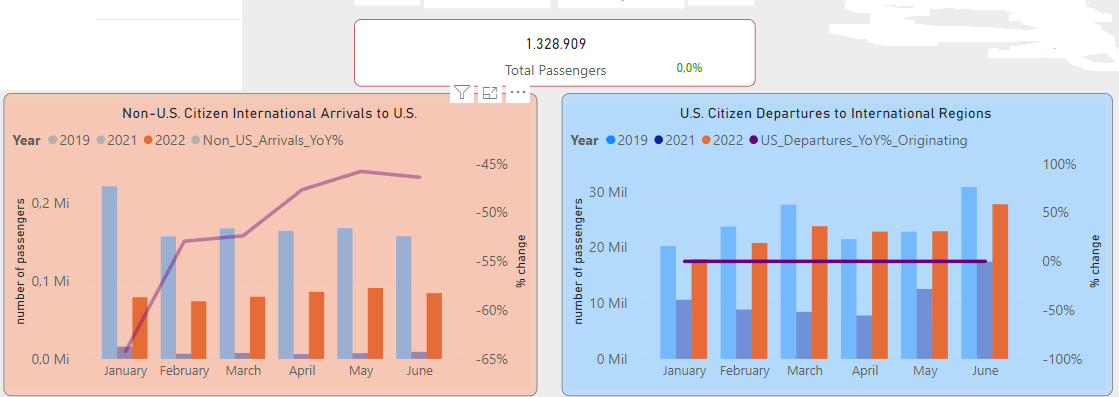Select March 2019 bar in departures chart
This screenshot has width=1119, height=397.
pyautogui.click(x=789, y=281)
